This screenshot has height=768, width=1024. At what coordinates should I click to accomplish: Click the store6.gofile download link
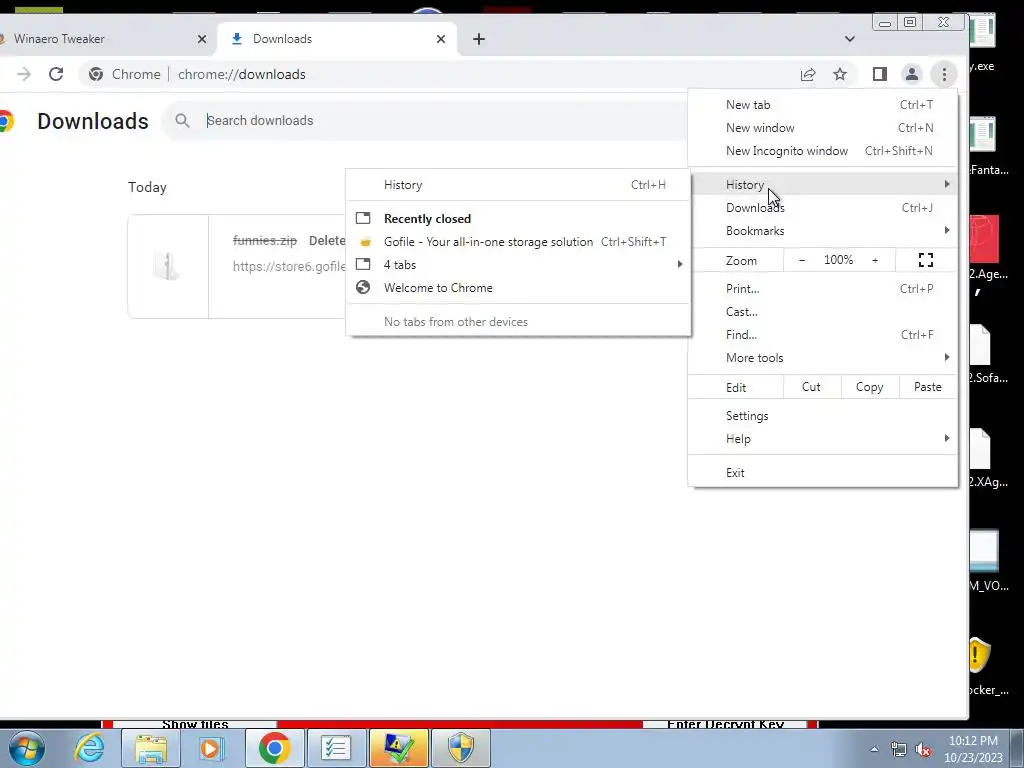click(x=289, y=266)
